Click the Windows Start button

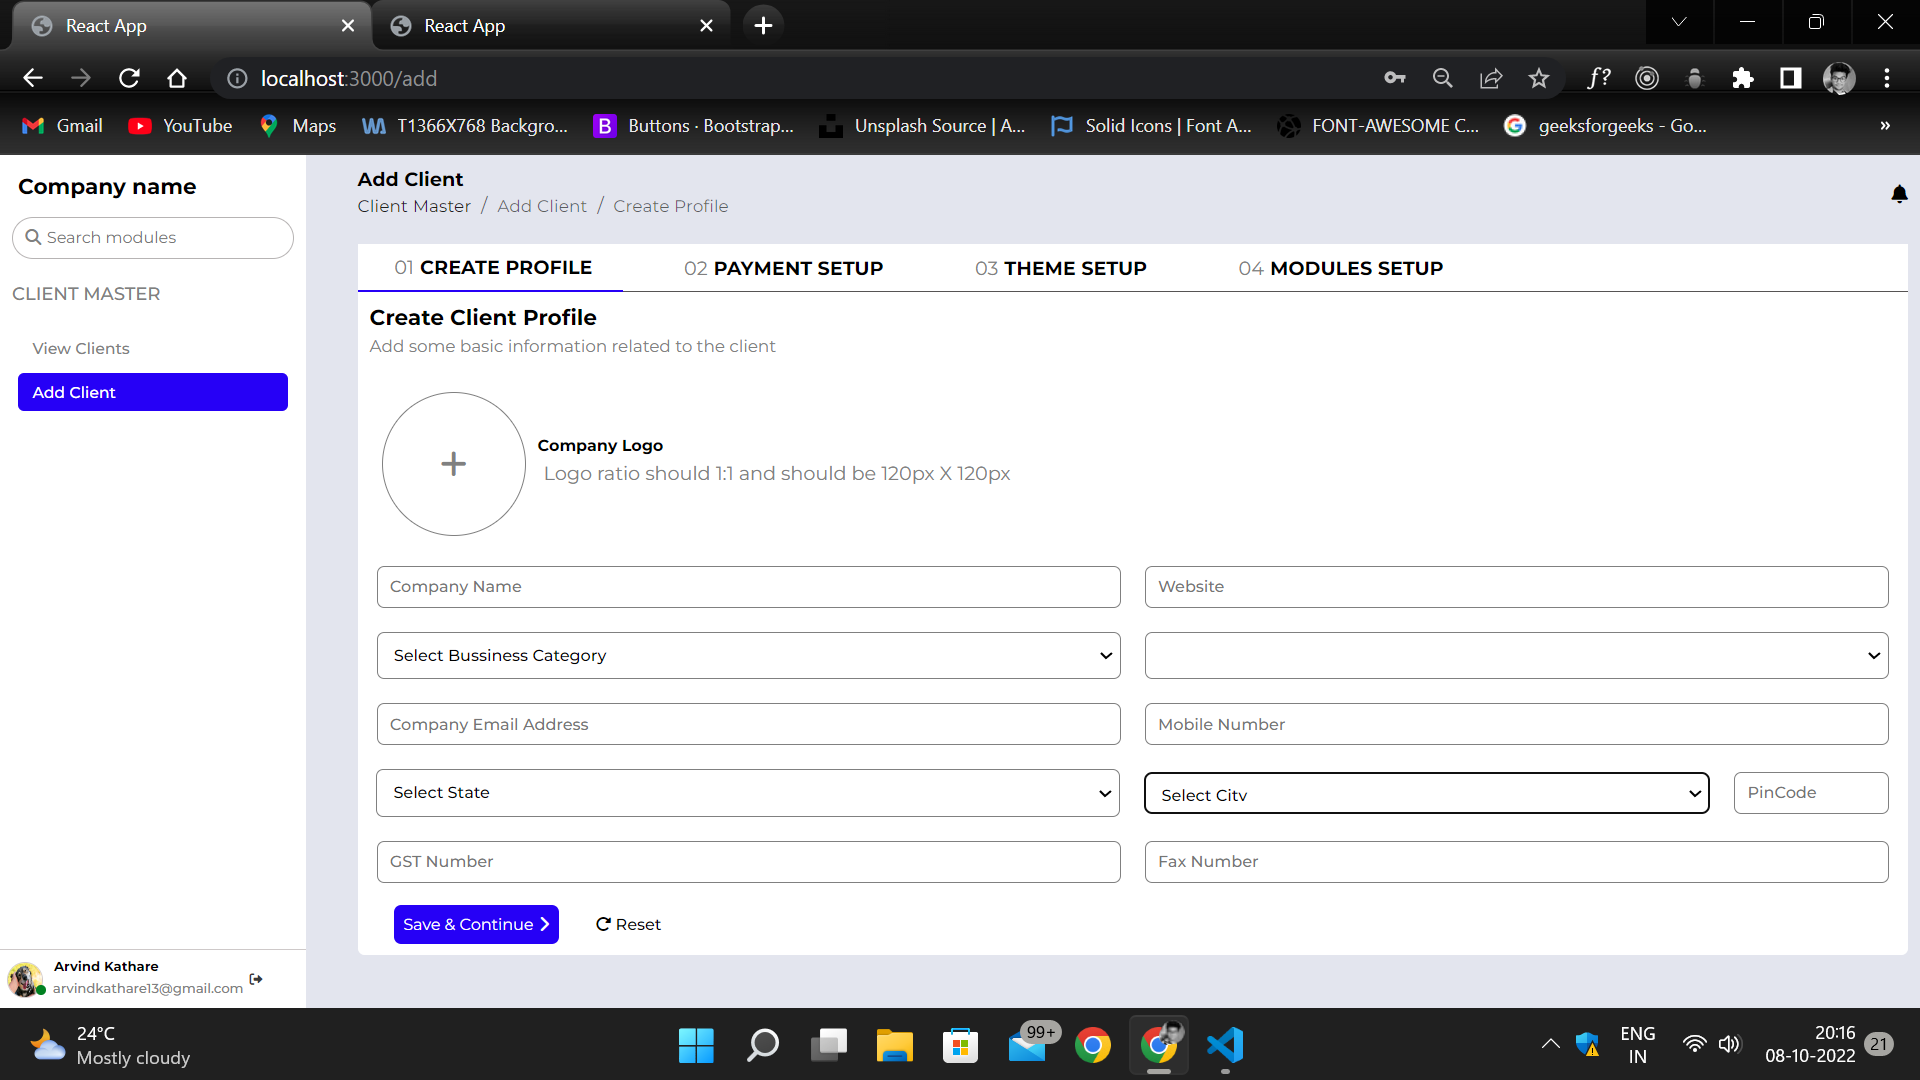click(696, 1045)
